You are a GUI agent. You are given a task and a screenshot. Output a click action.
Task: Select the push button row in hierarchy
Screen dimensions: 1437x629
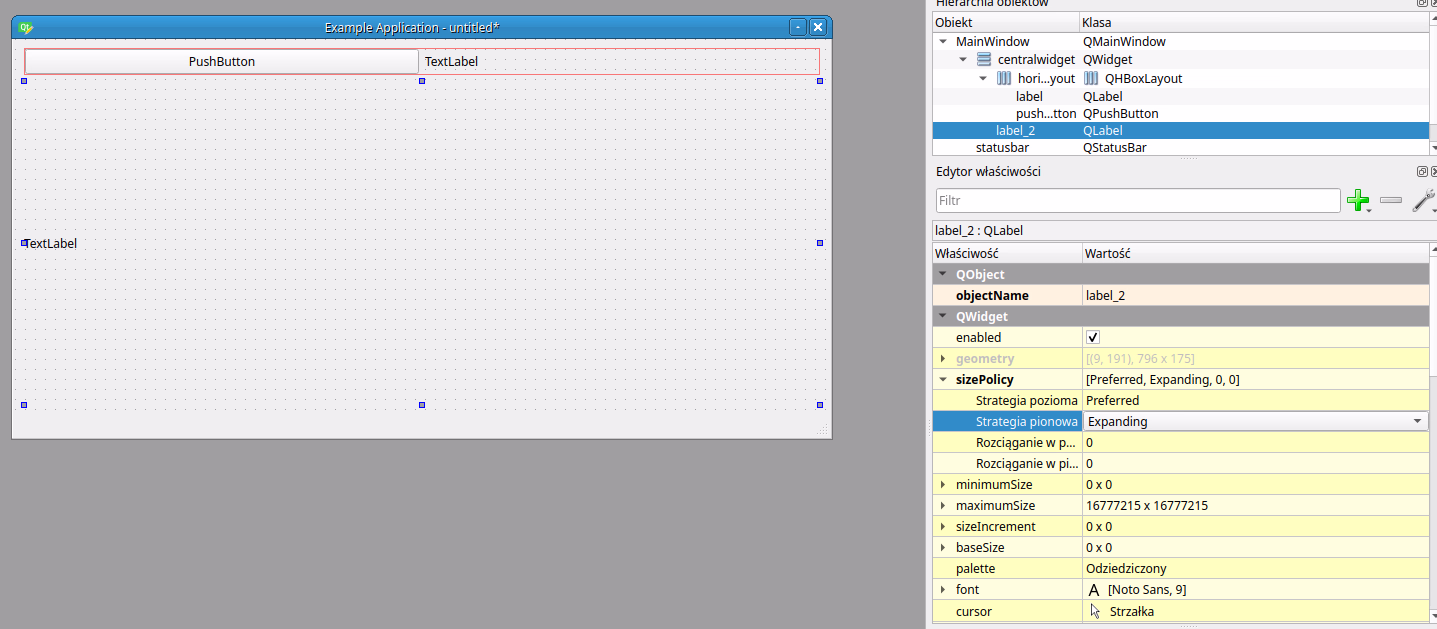[x=1045, y=114]
